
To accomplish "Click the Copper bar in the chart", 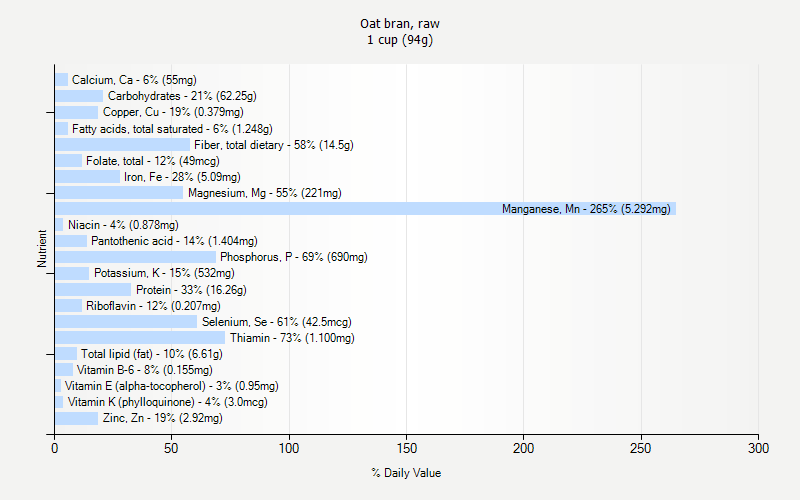I will 77,112.
